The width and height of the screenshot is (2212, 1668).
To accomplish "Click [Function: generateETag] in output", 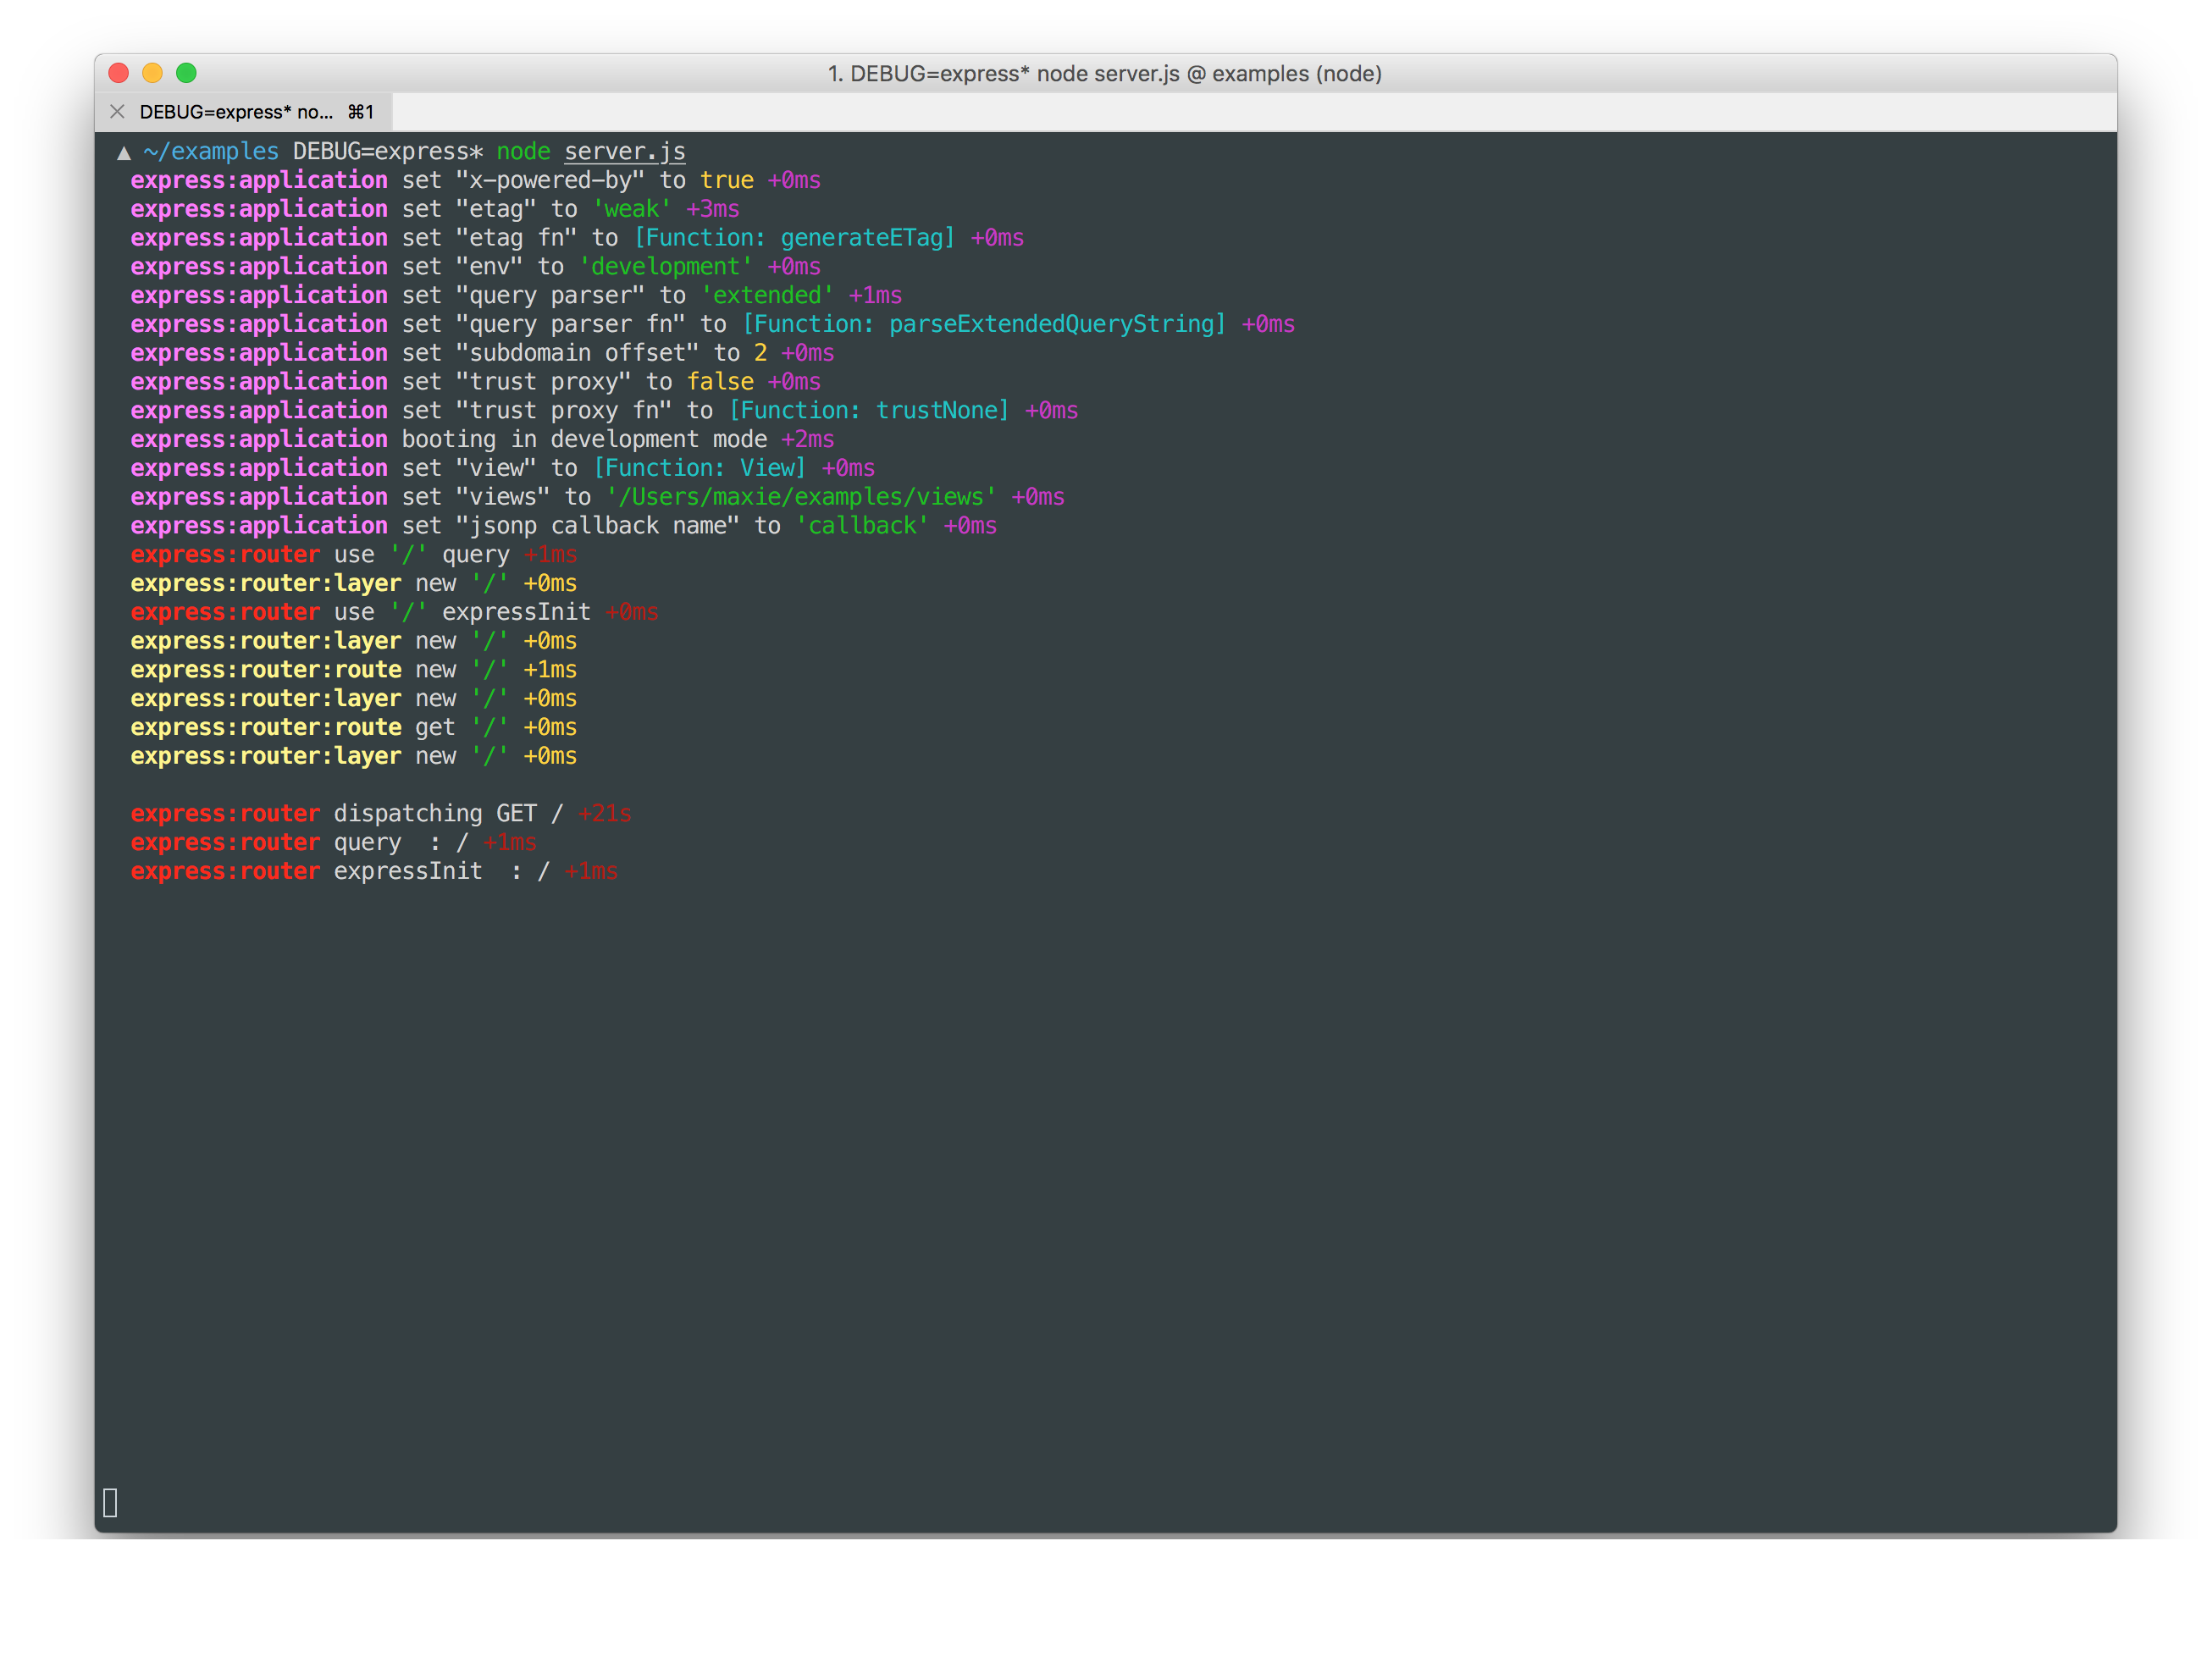I will 794,238.
